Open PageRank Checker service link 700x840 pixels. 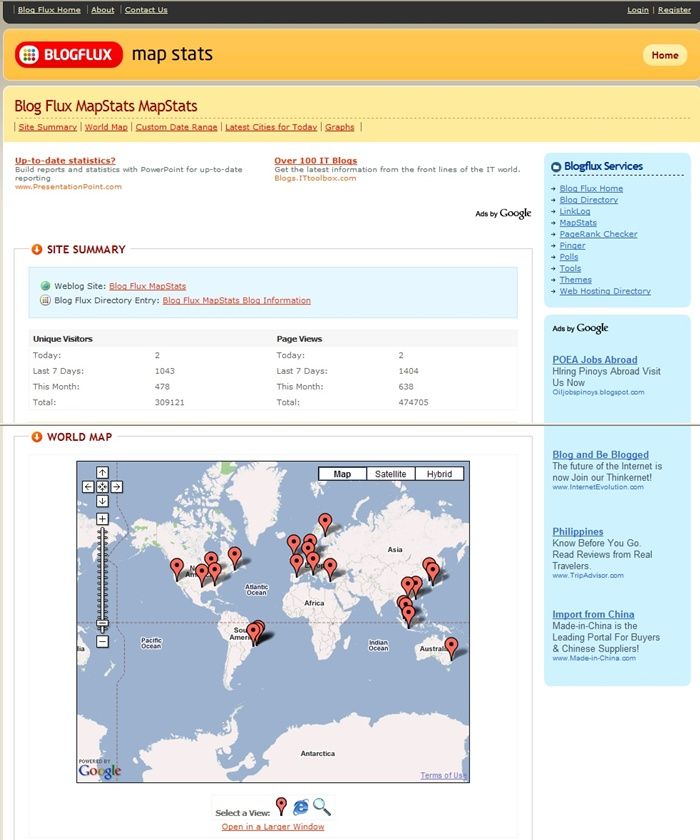598,234
